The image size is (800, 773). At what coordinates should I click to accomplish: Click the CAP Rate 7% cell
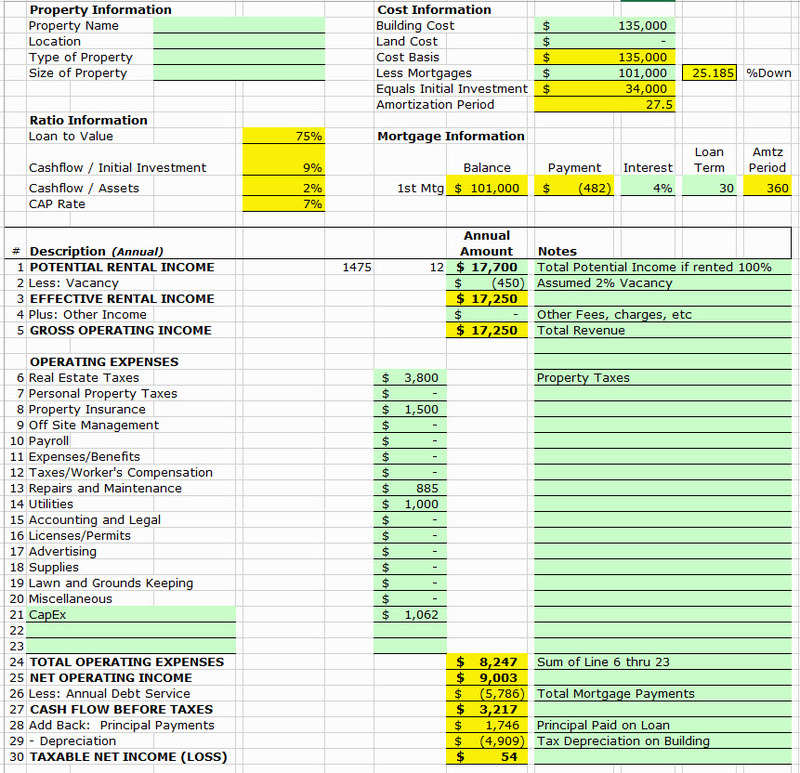(x=284, y=204)
